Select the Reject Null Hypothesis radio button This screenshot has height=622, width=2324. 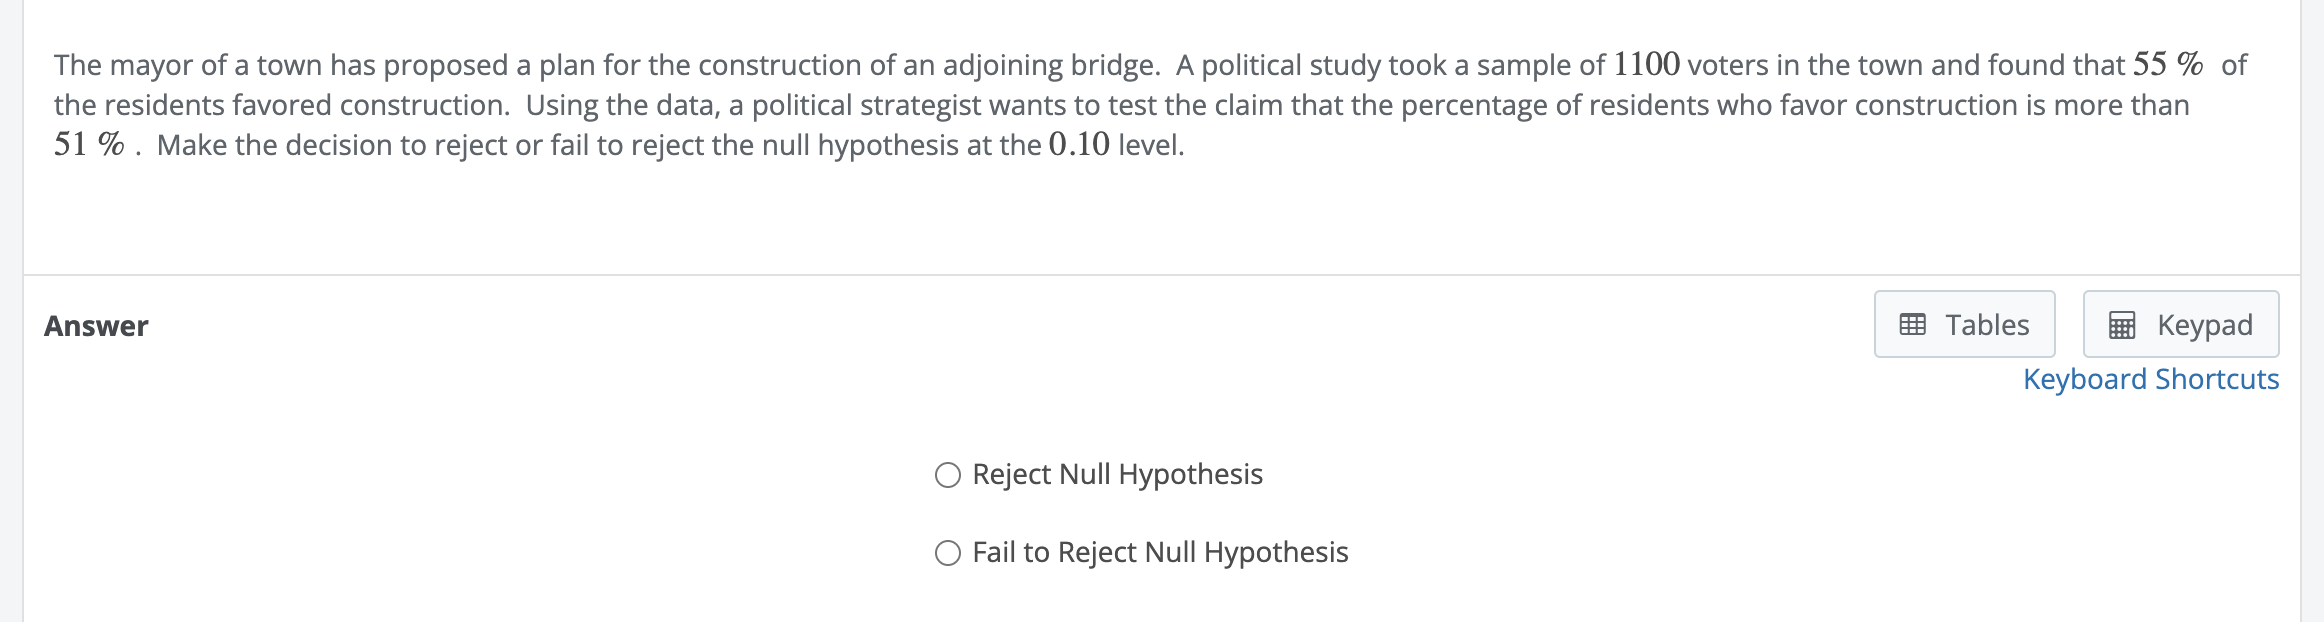pos(947,475)
